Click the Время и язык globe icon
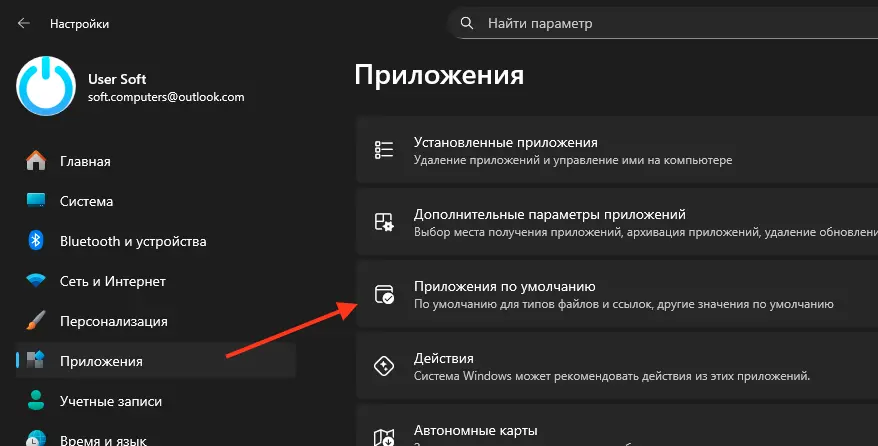Screen dimensions: 878x446 (x=36, y=438)
